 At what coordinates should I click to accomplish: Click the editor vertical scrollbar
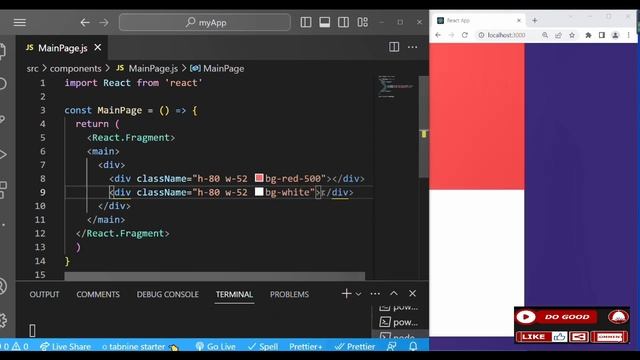[x=424, y=127]
